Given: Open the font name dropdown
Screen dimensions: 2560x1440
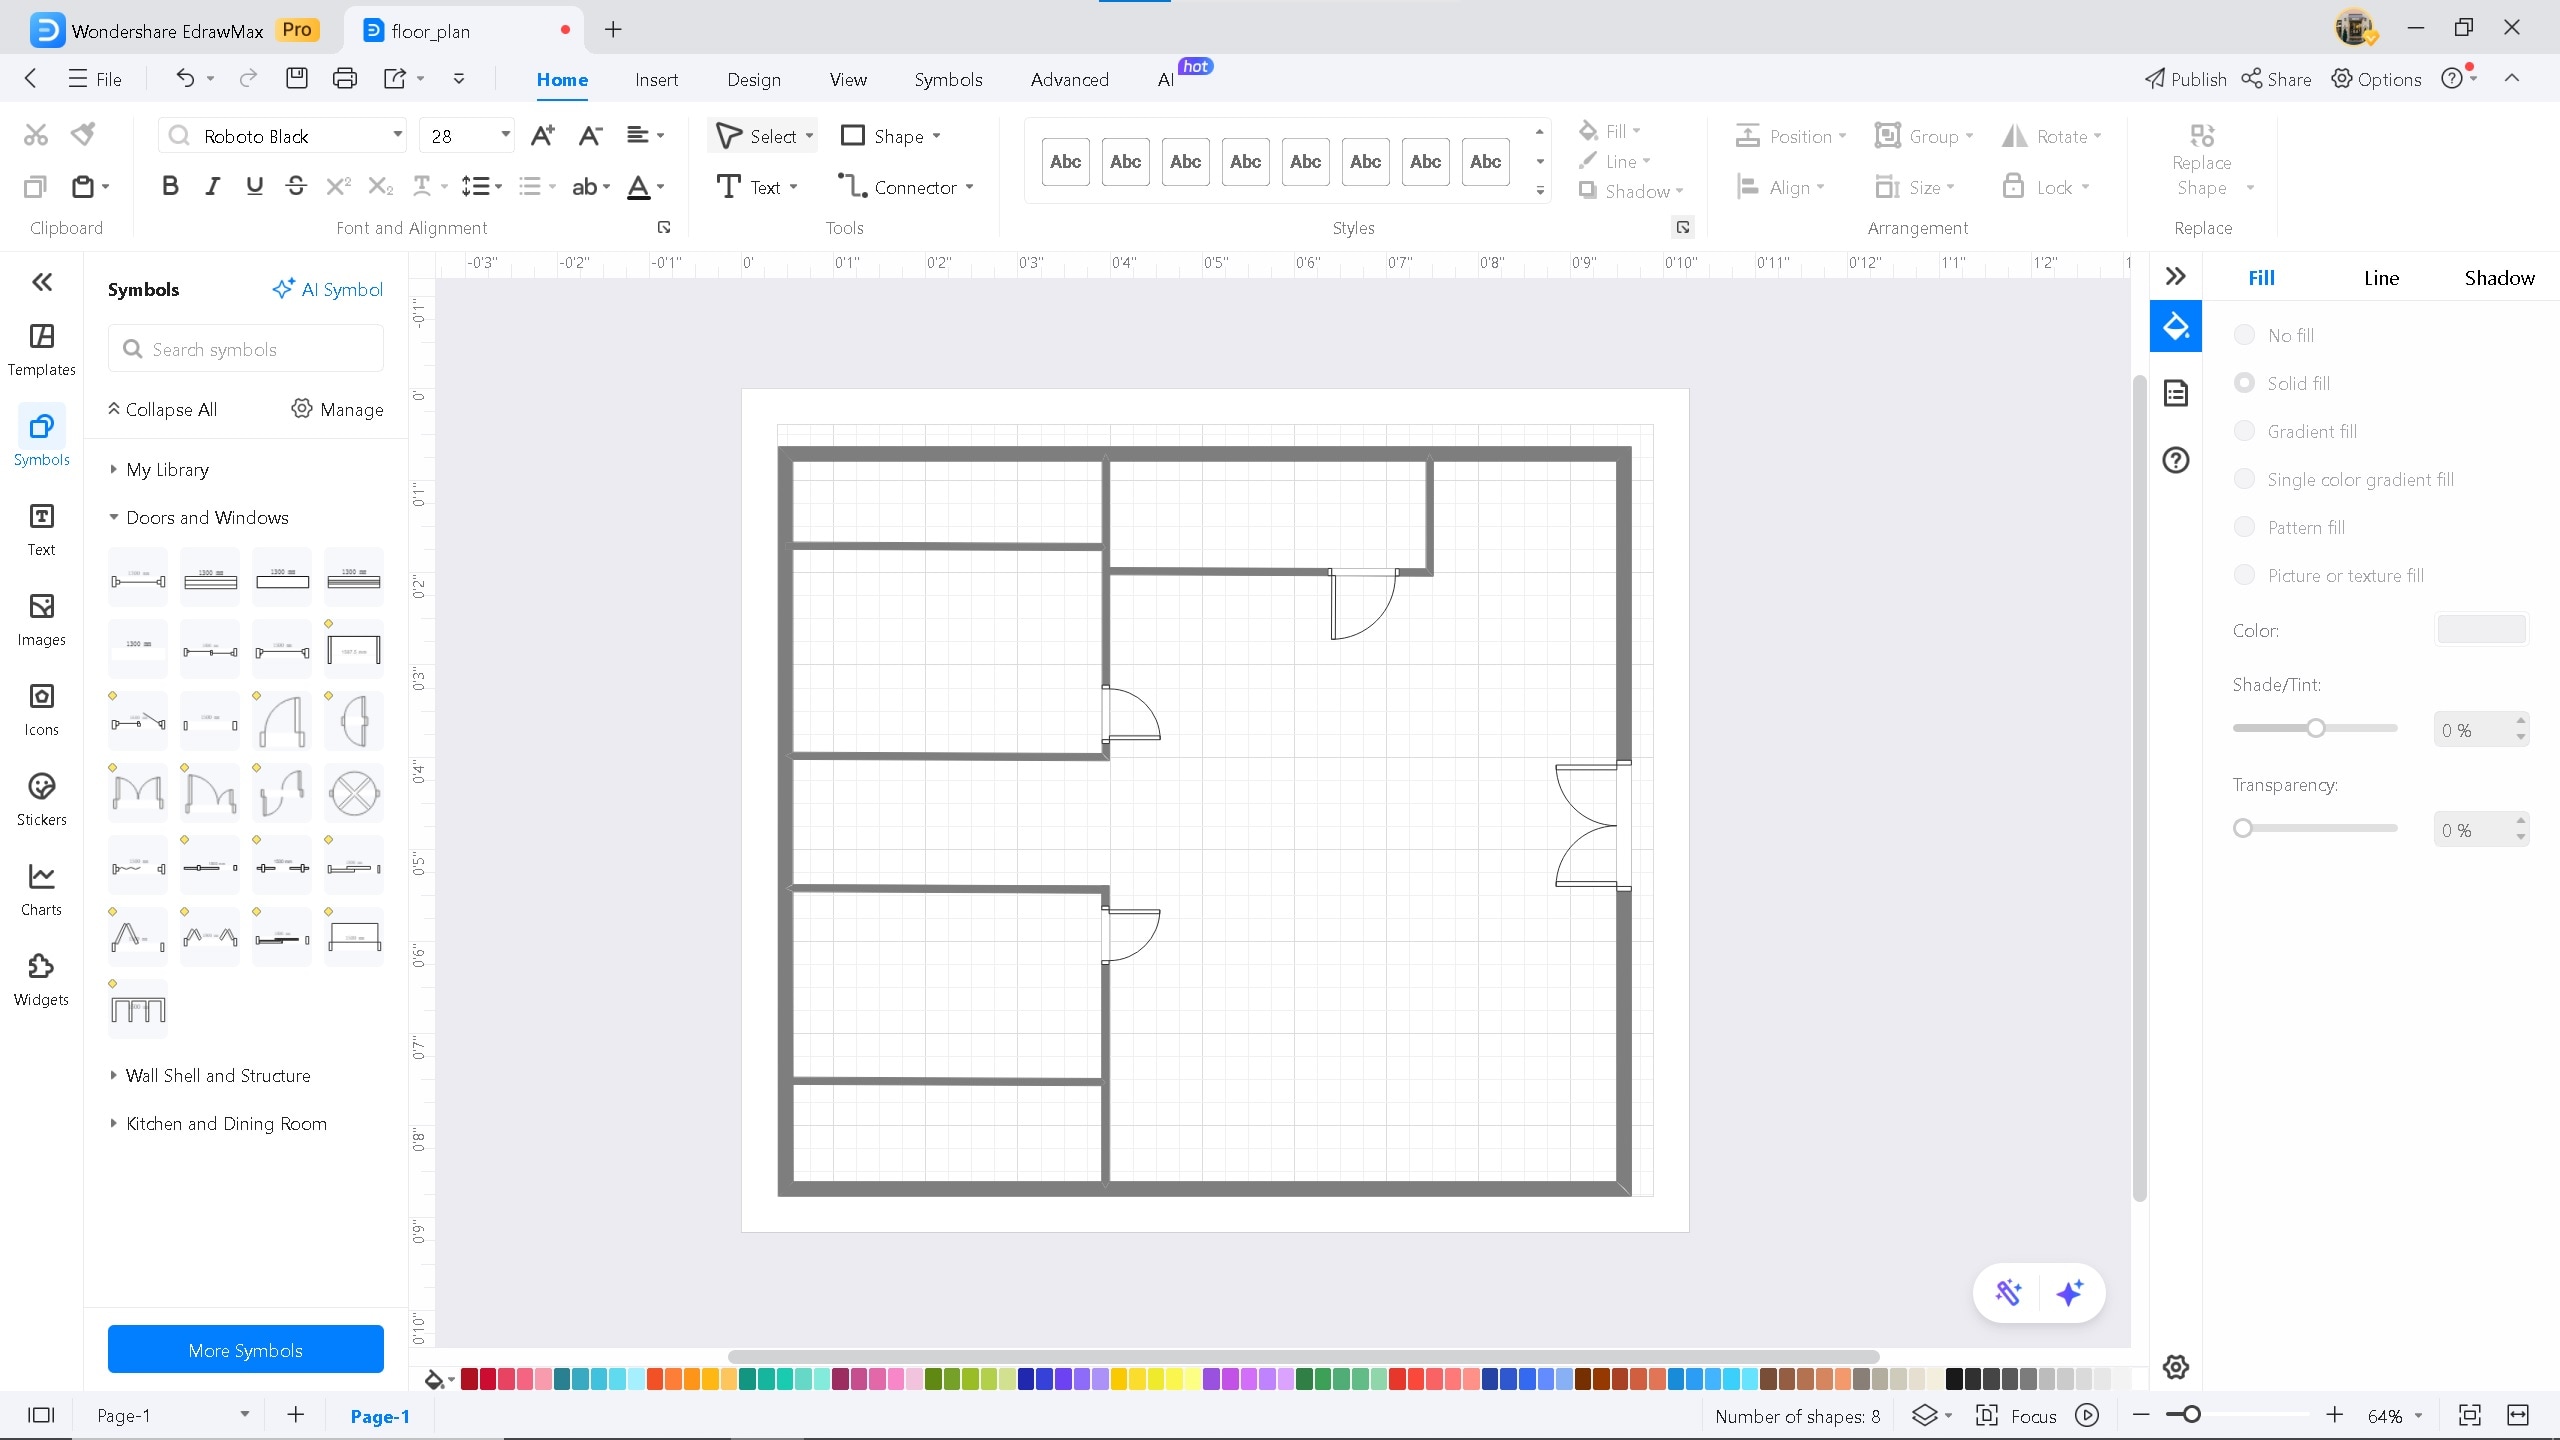Looking at the screenshot, I should [397, 135].
